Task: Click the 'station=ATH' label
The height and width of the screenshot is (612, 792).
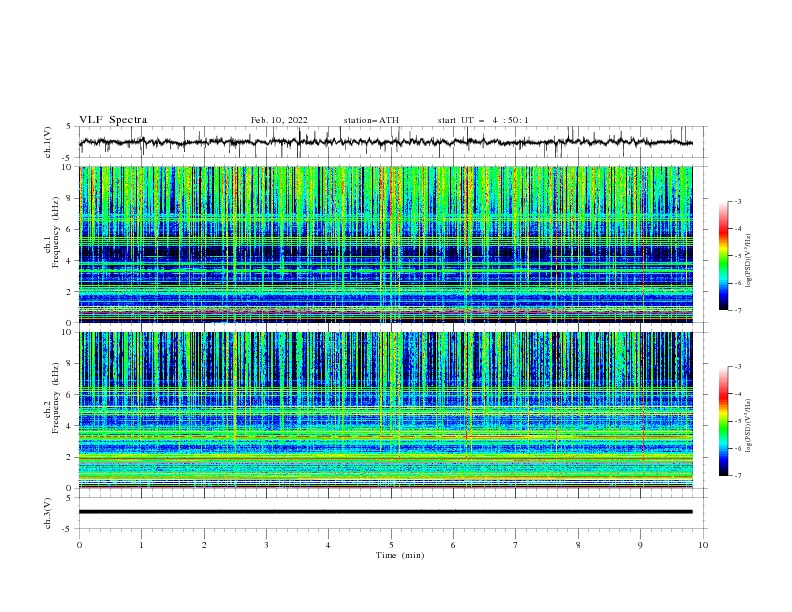Action: point(371,120)
